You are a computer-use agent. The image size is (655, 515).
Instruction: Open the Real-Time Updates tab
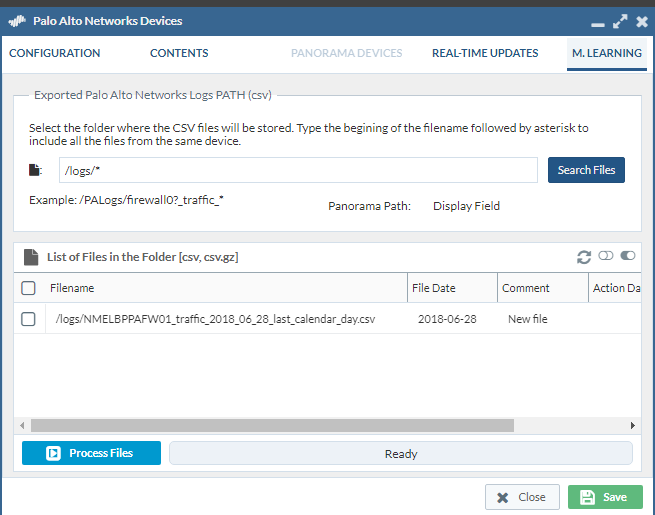coord(485,53)
